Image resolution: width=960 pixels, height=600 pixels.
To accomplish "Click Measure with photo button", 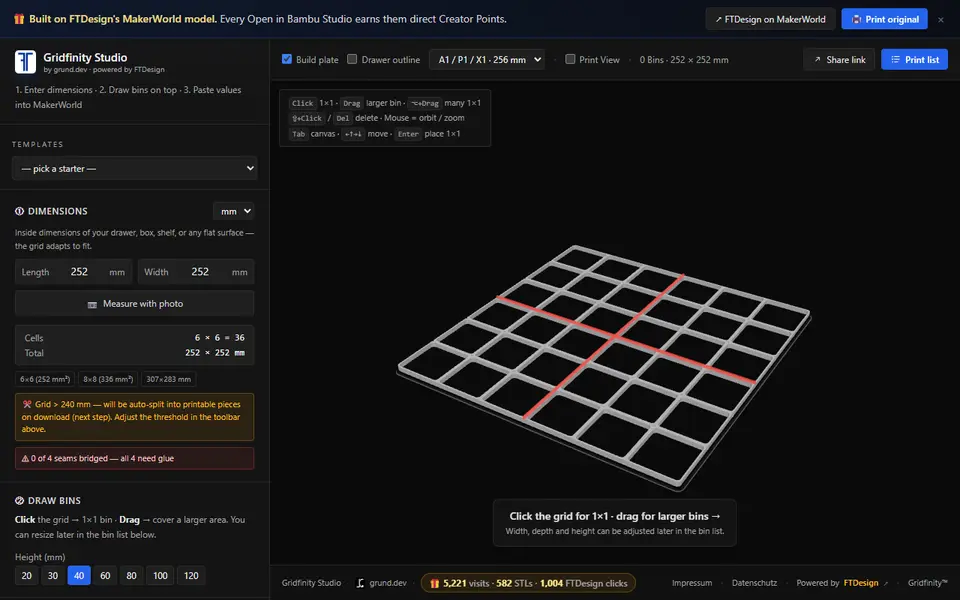I will (x=135, y=304).
